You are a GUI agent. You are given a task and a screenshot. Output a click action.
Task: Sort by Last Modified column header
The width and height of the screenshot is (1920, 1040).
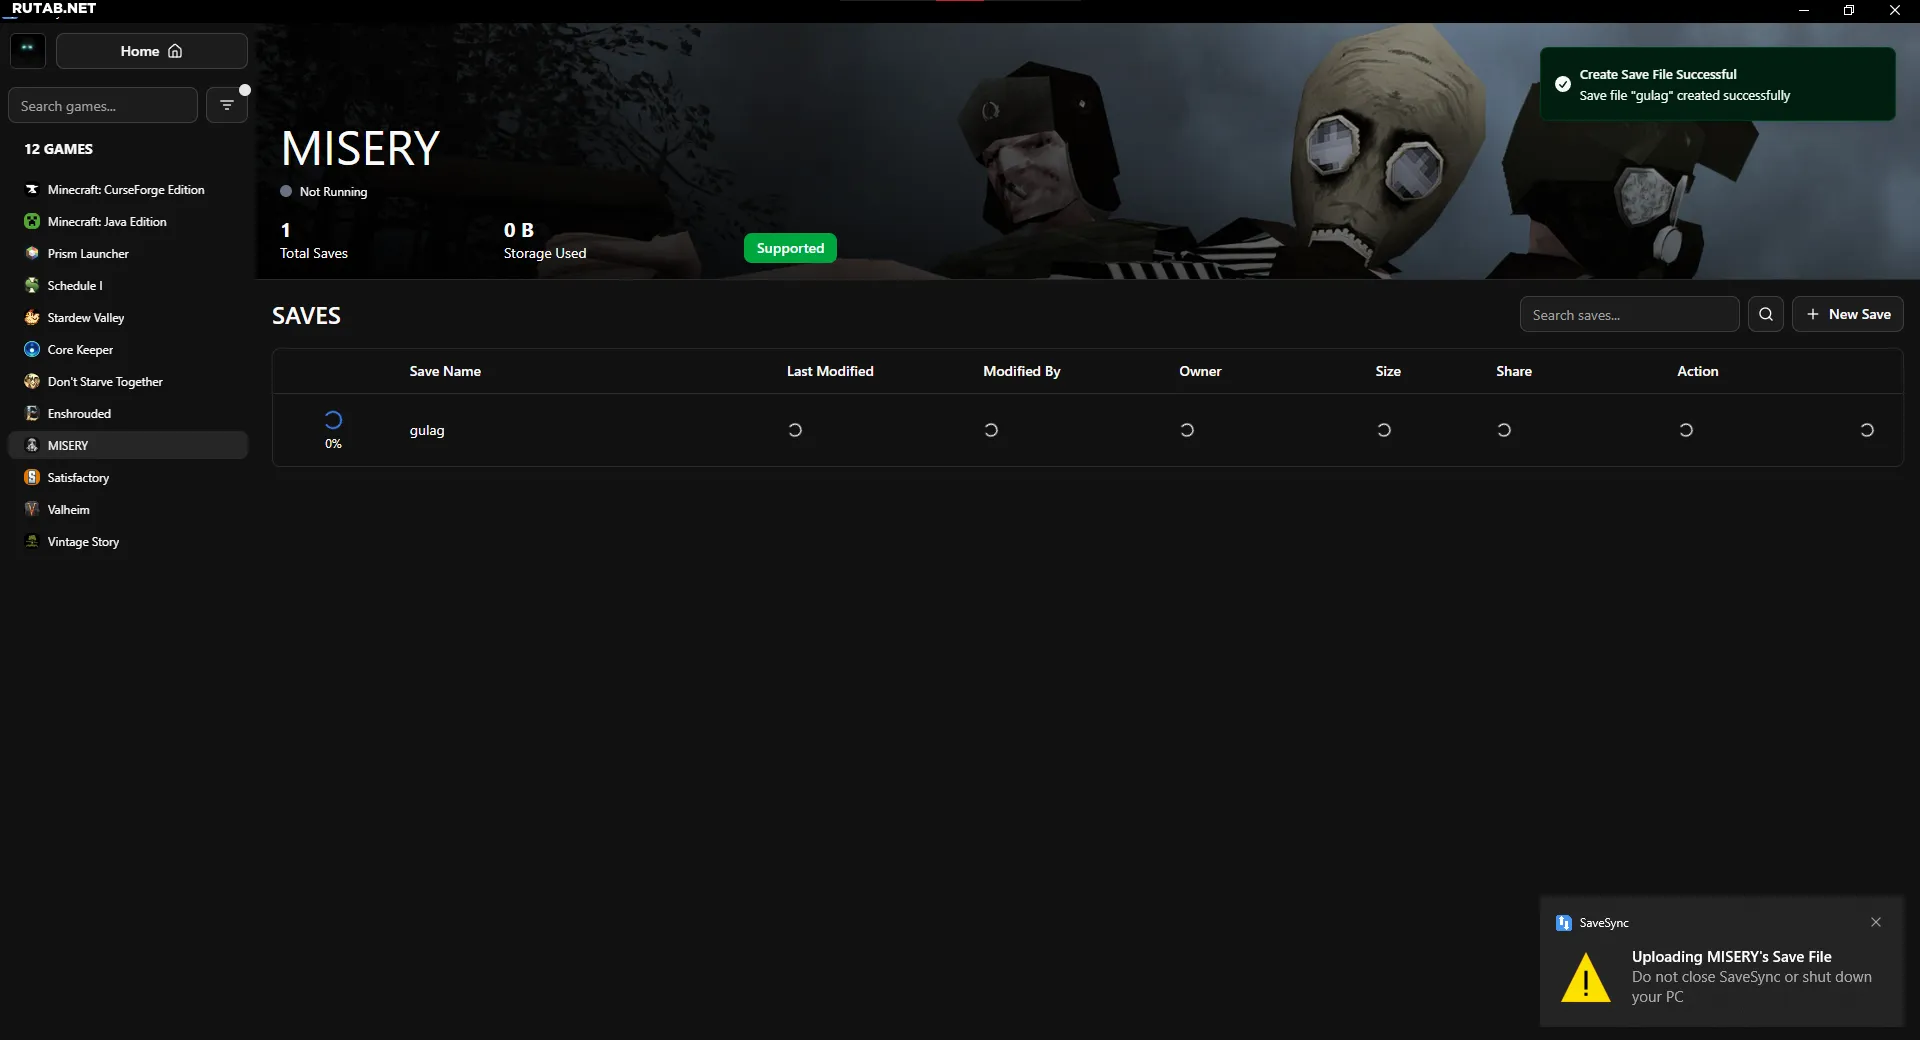click(x=829, y=371)
